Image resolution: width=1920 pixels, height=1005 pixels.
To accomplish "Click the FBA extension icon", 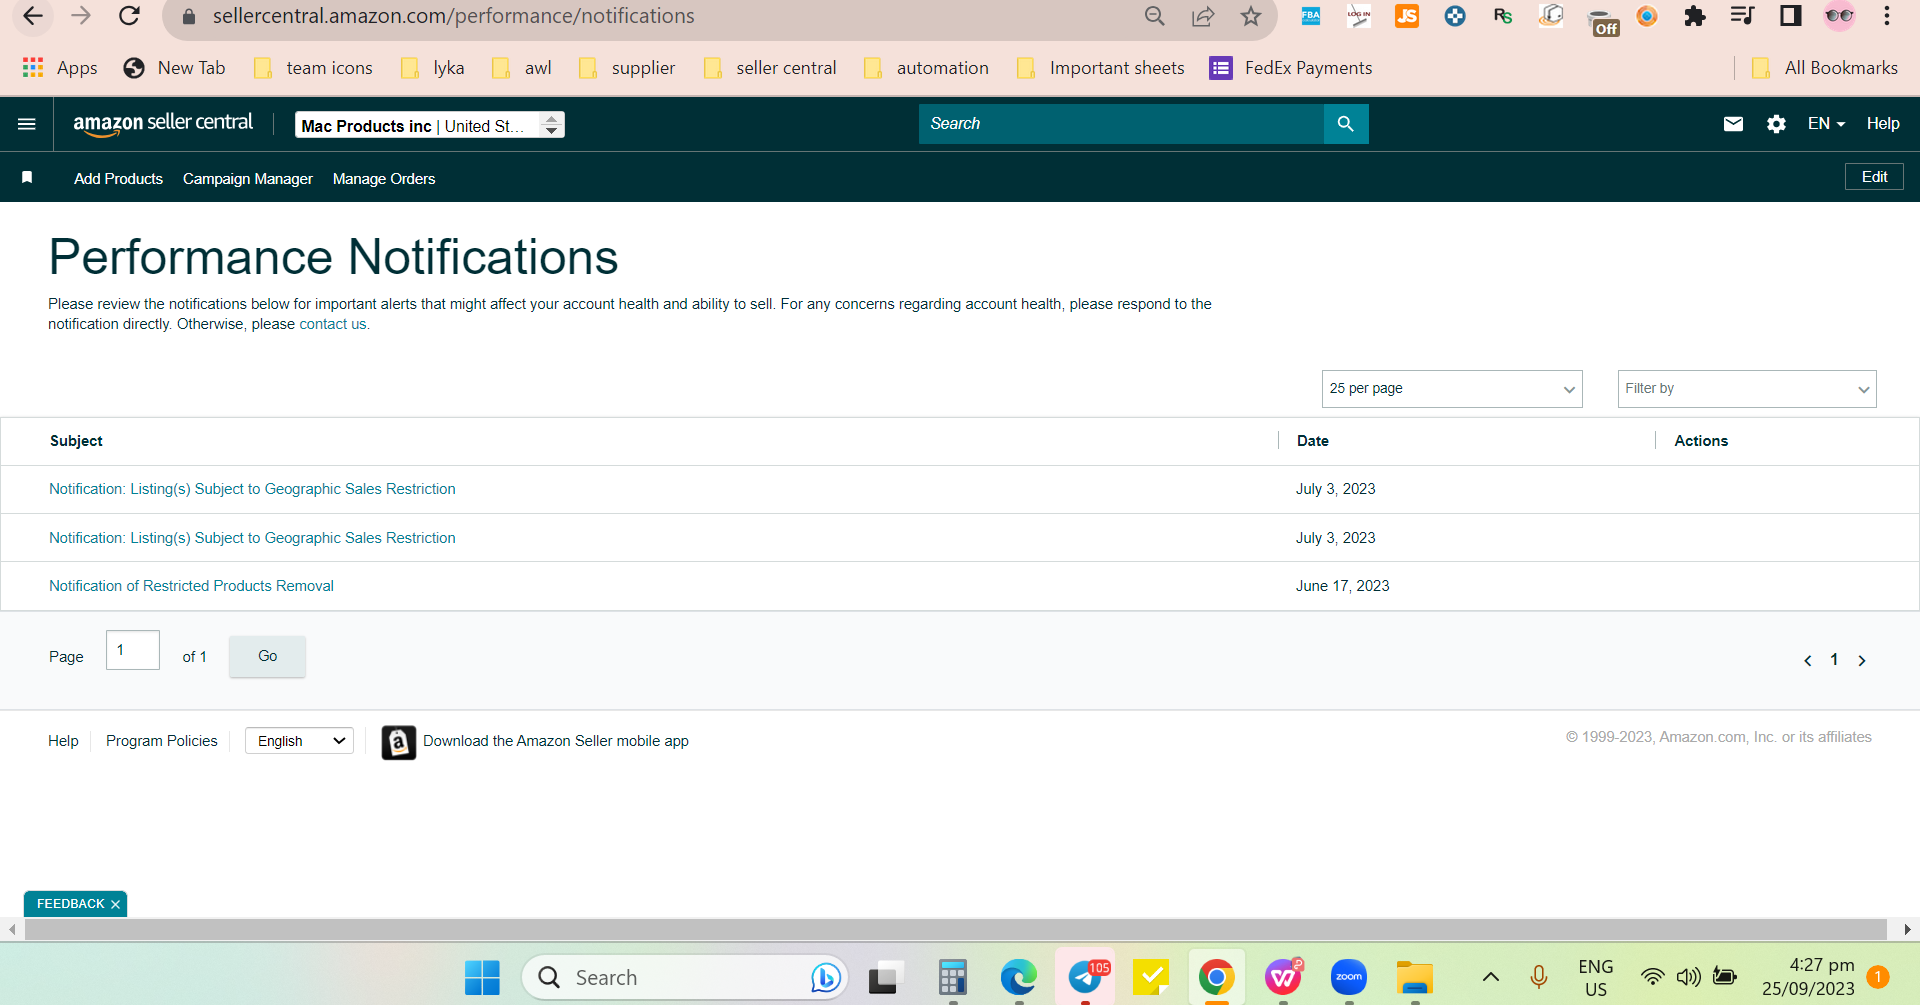I will [1311, 16].
